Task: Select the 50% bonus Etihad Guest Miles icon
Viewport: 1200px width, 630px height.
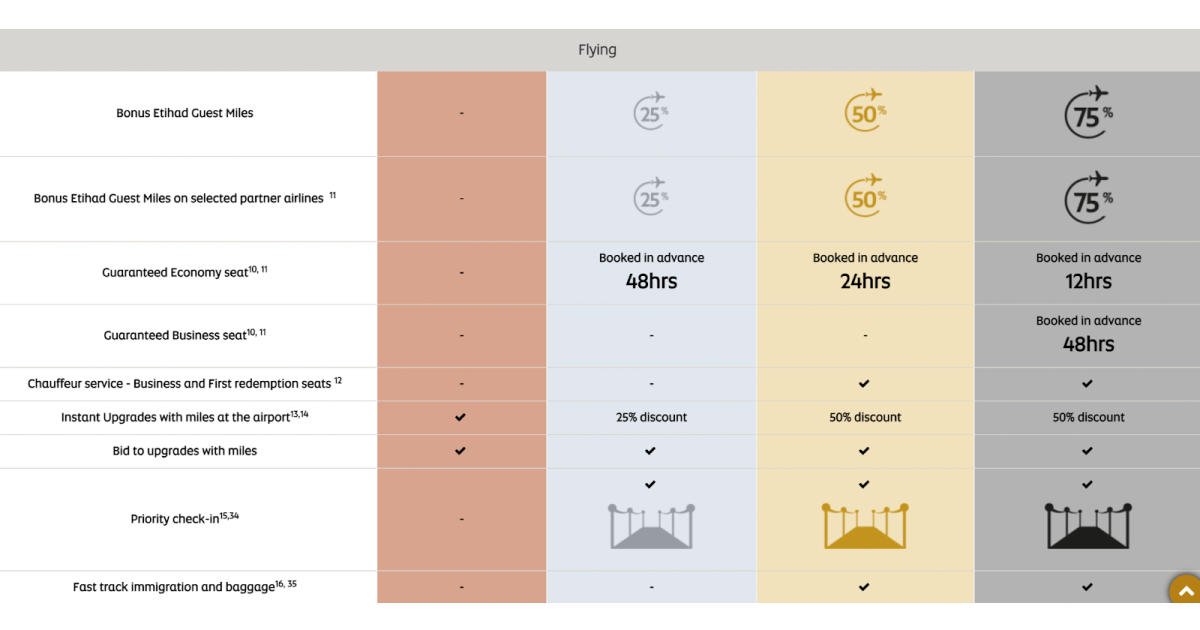Action: coord(865,113)
